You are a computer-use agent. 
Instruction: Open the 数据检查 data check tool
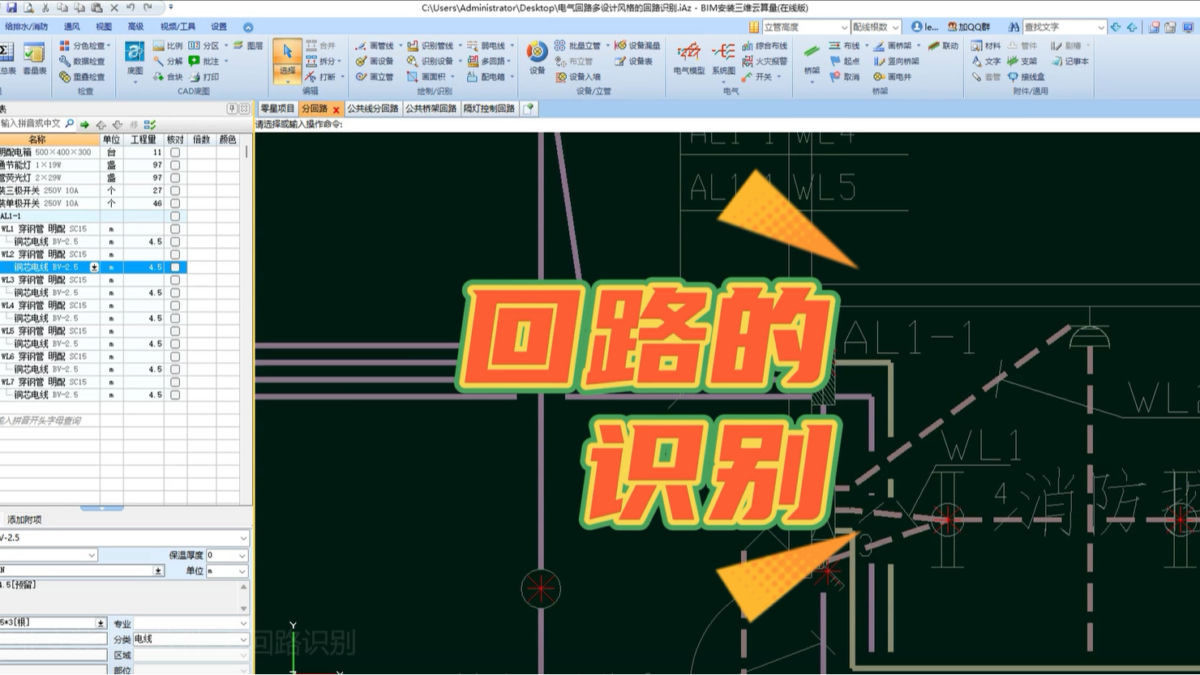81,61
